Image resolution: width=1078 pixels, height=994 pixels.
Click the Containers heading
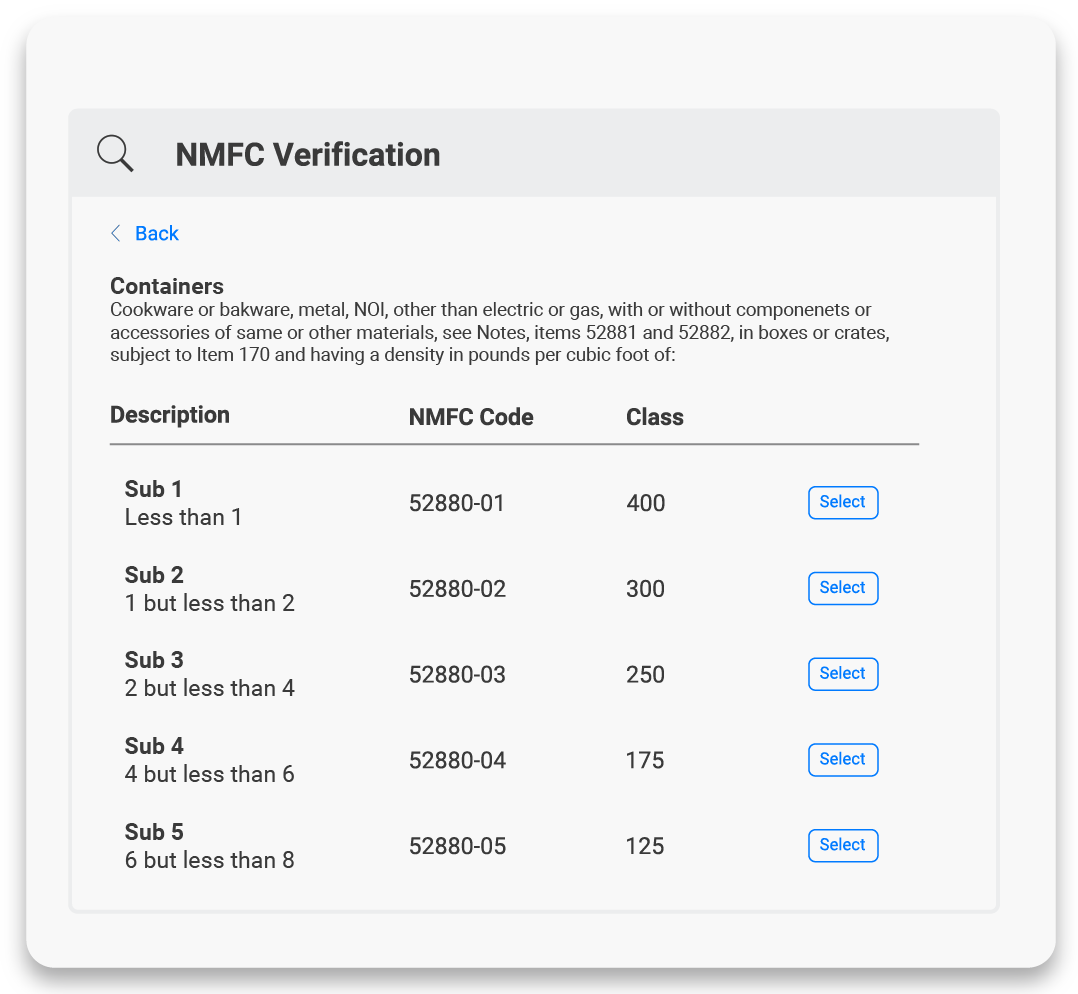(x=166, y=286)
